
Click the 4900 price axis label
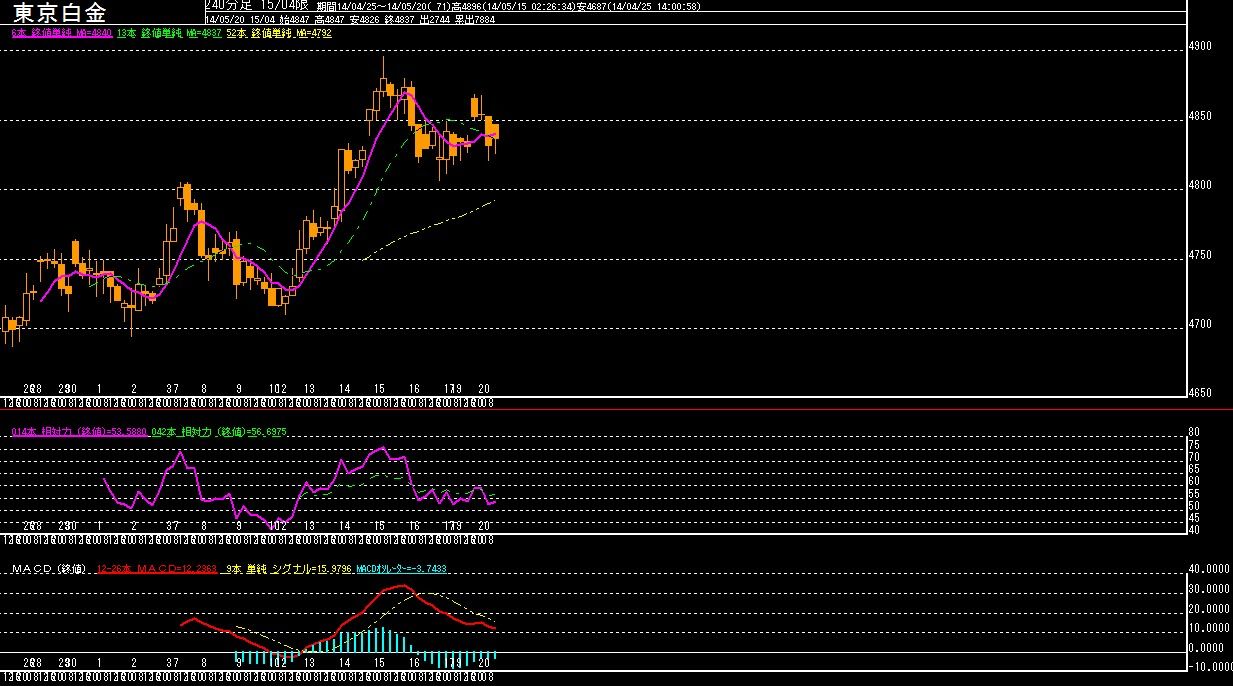[x=1200, y=46]
